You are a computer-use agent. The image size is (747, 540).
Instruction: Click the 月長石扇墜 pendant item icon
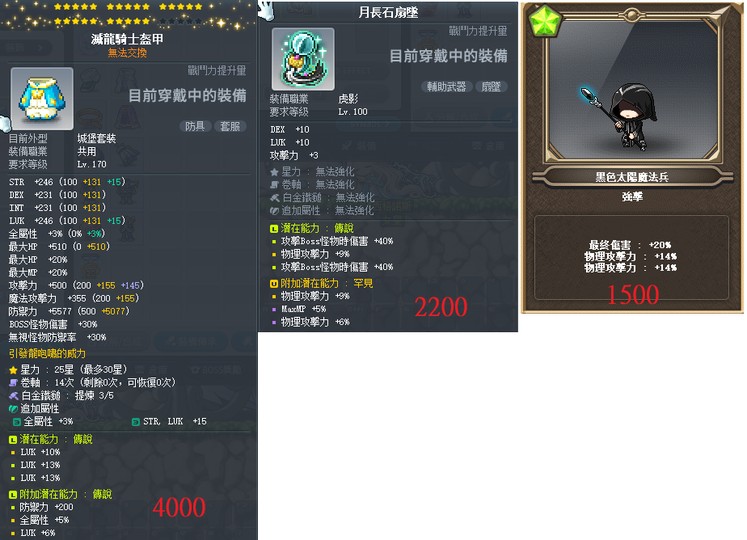(303, 59)
